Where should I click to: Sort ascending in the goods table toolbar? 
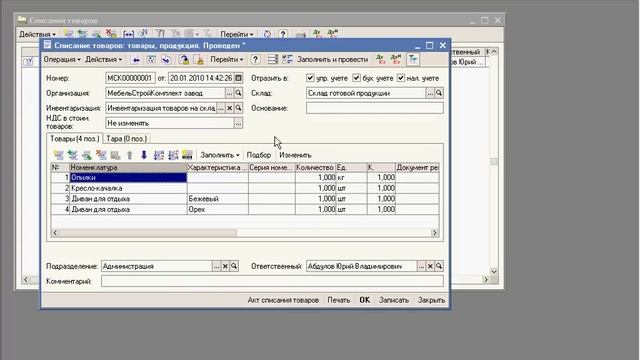point(159,155)
